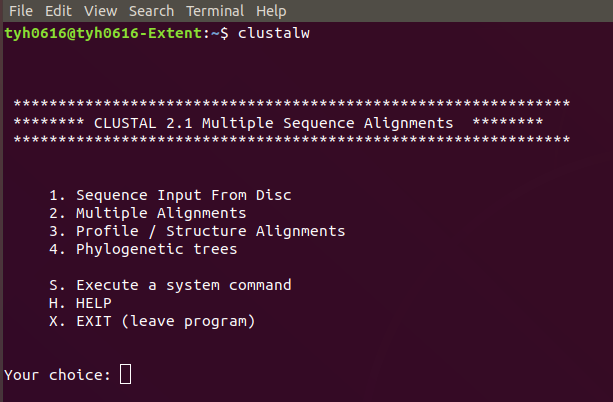613x402 pixels.
Task: Click the green tyh0616@tyh0616-Extent prompt
Action: point(103,33)
